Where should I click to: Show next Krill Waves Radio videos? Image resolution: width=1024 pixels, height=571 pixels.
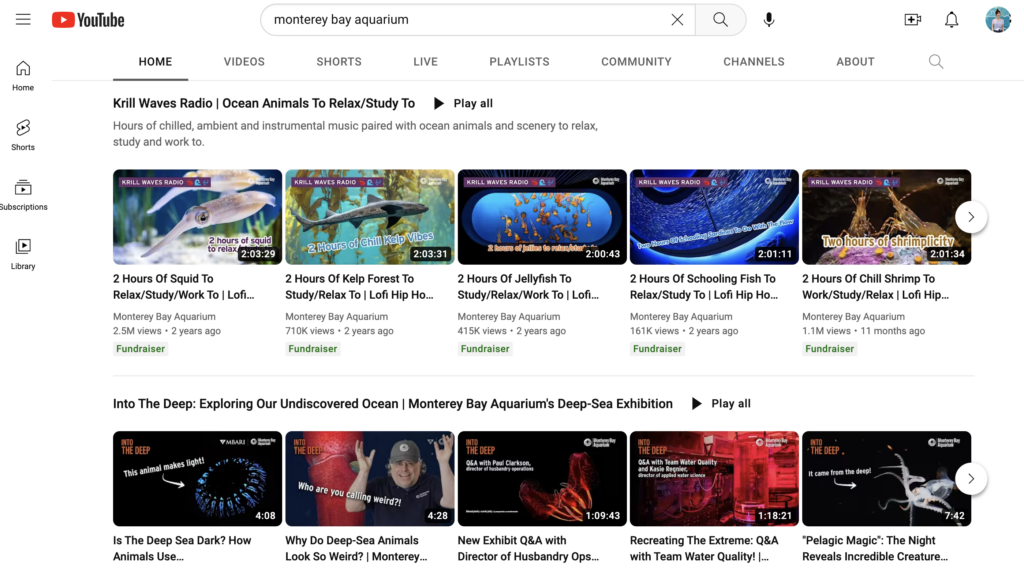pyautogui.click(x=971, y=217)
